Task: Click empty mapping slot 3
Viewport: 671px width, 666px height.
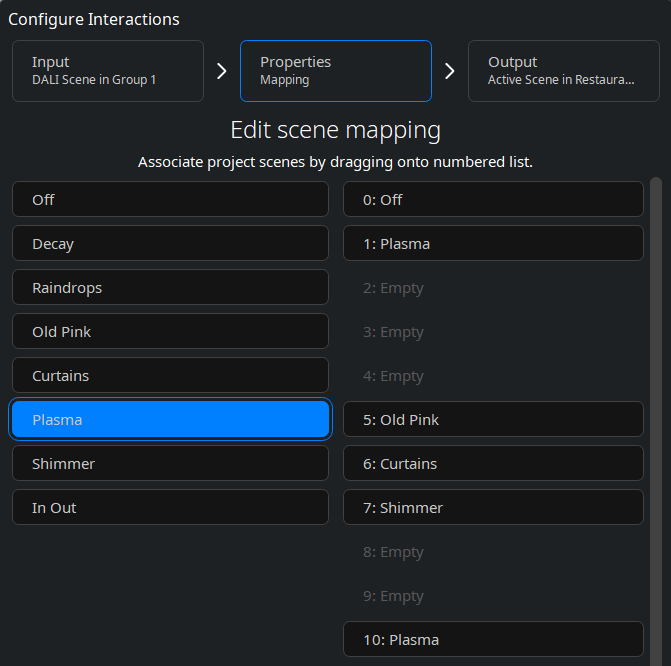Action: [x=493, y=332]
